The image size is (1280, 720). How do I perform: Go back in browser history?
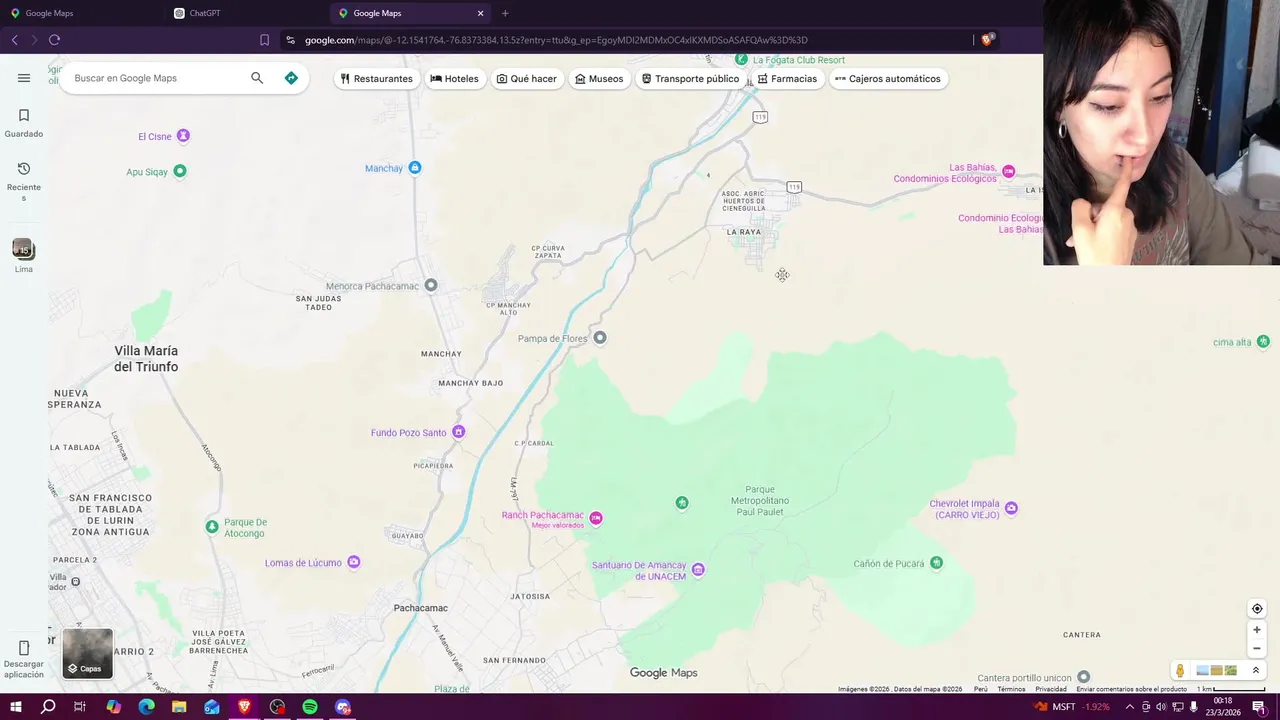(x=14, y=40)
